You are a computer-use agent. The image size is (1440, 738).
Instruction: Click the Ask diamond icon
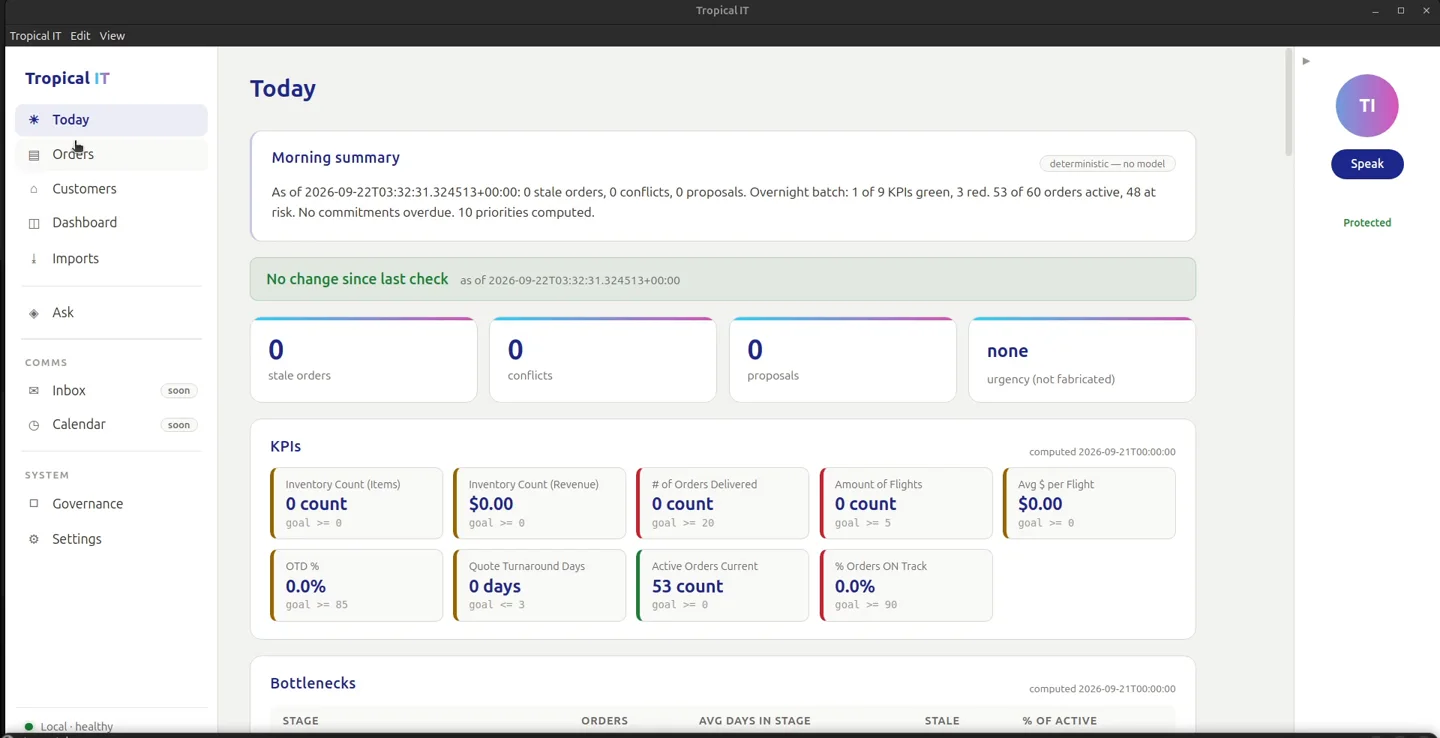34,313
